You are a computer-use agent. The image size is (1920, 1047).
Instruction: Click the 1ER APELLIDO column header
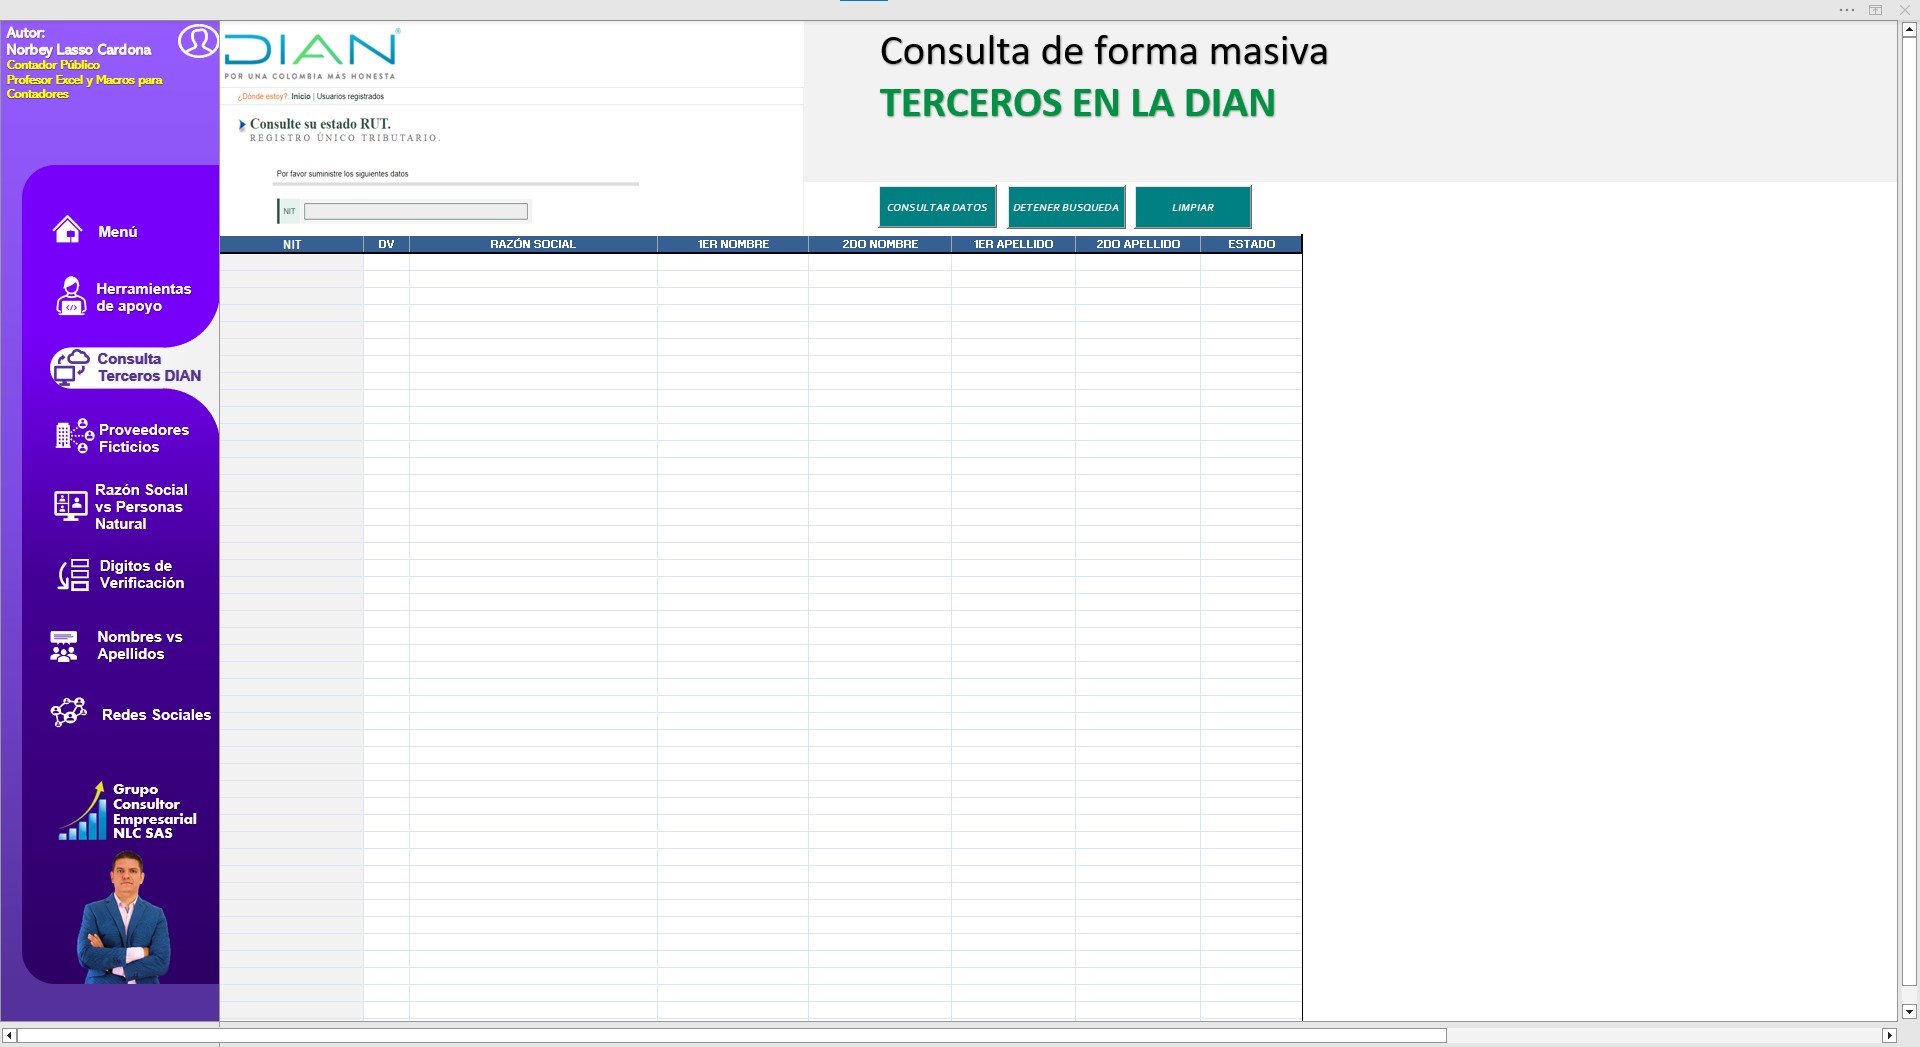click(1013, 244)
